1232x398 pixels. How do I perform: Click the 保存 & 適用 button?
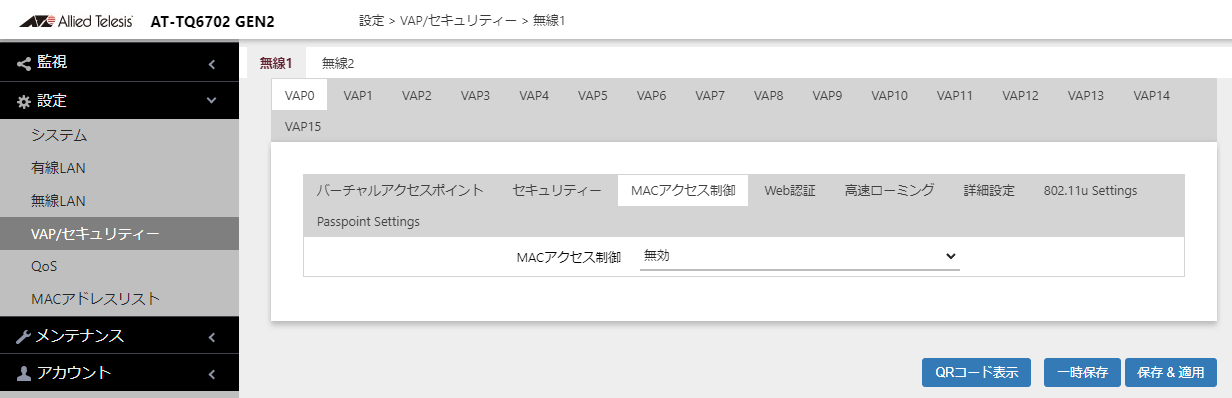pyautogui.click(x=1171, y=372)
